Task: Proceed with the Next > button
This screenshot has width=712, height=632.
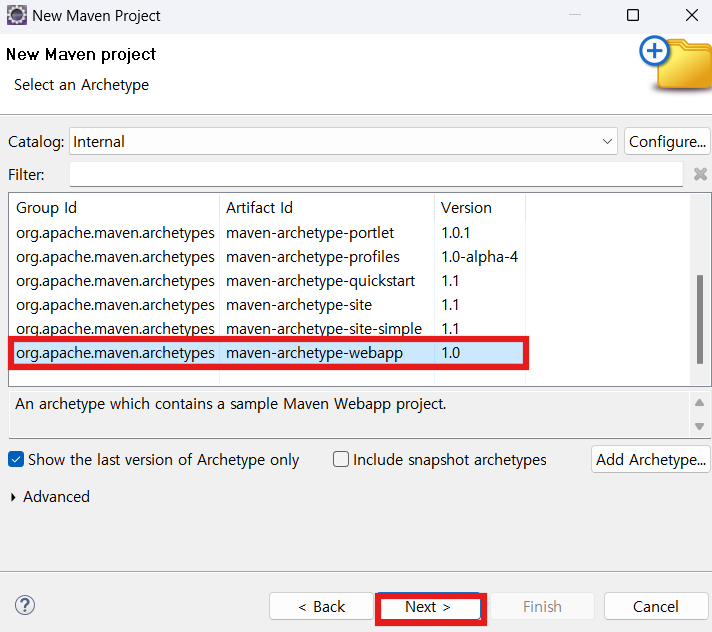Action: [430, 607]
